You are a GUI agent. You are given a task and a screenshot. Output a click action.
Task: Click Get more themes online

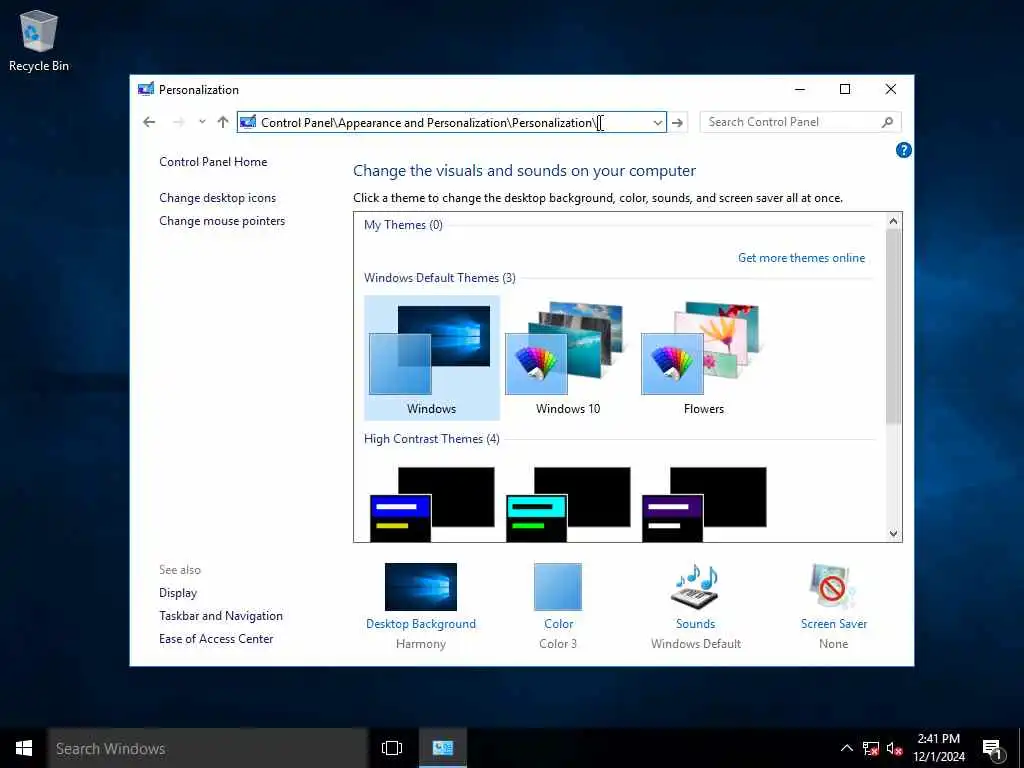click(x=801, y=258)
